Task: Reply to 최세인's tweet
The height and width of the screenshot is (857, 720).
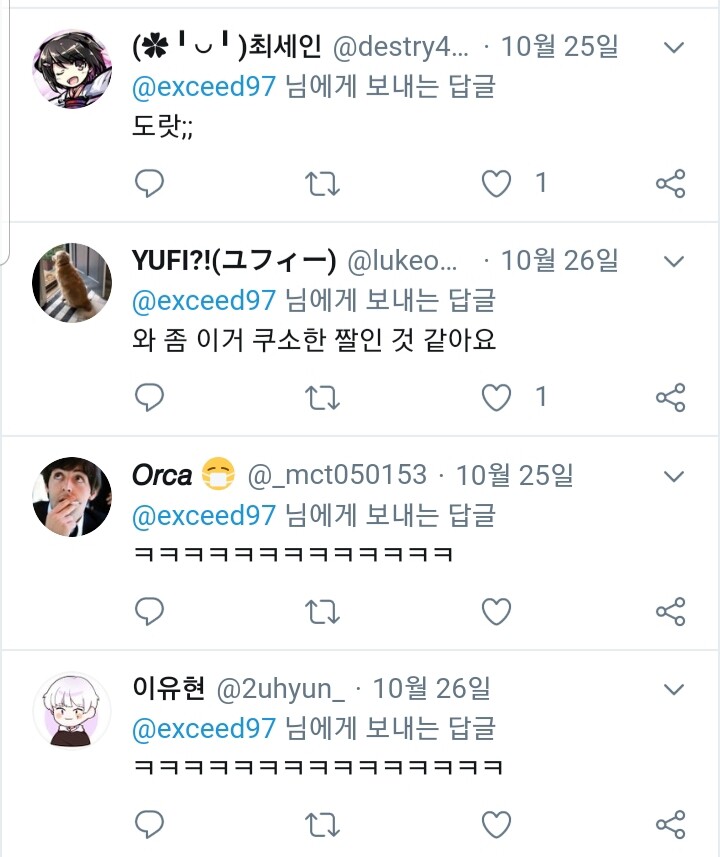Action: pyautogui.click(x=149, y=183)
